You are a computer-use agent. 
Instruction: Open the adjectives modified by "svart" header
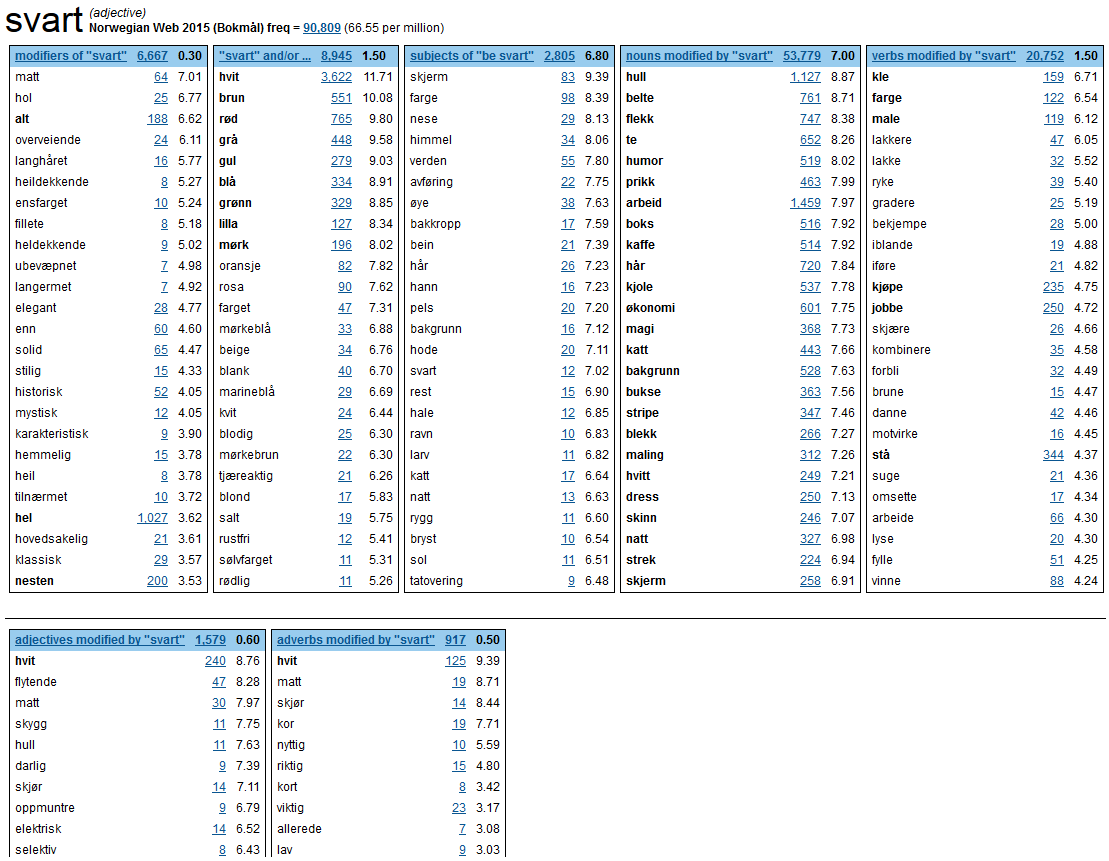pos(100,640)
